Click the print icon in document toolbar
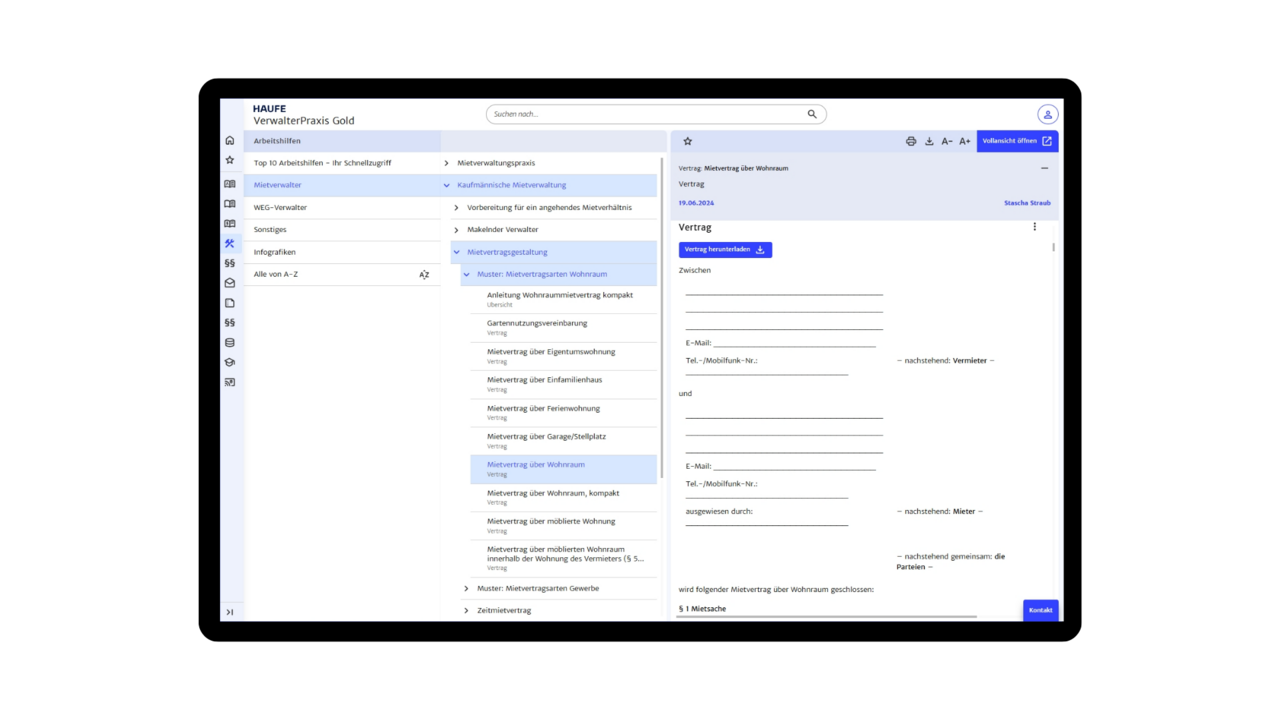 point(911,142)
